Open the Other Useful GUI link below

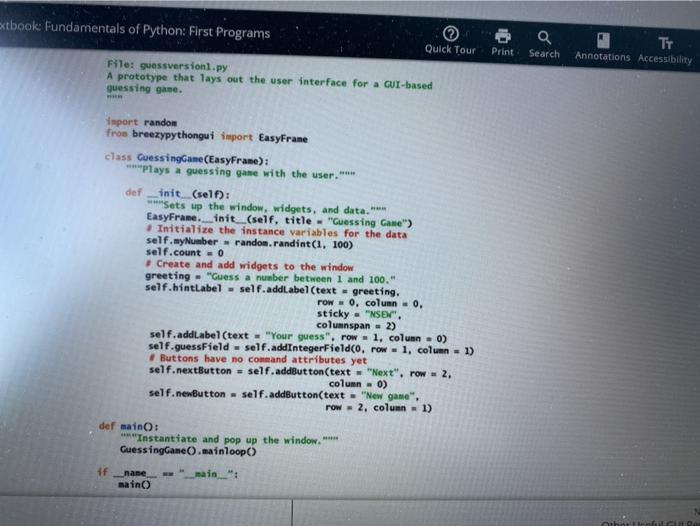tap(650, 522)
